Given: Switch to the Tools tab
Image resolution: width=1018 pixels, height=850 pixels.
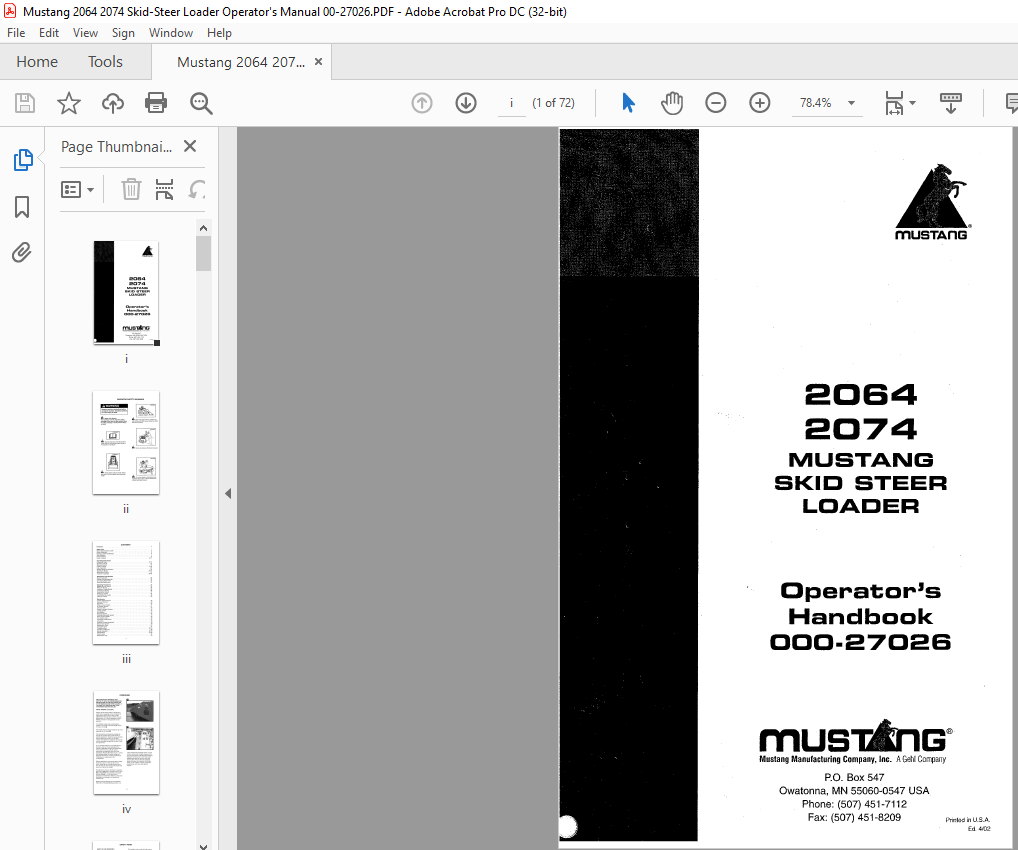Looking at the screenshot, I should point(105,62).
